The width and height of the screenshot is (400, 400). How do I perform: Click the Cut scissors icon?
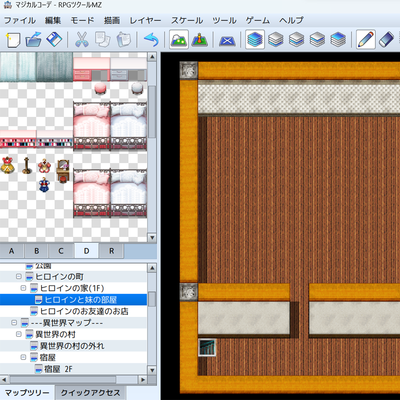coord(82,40)
